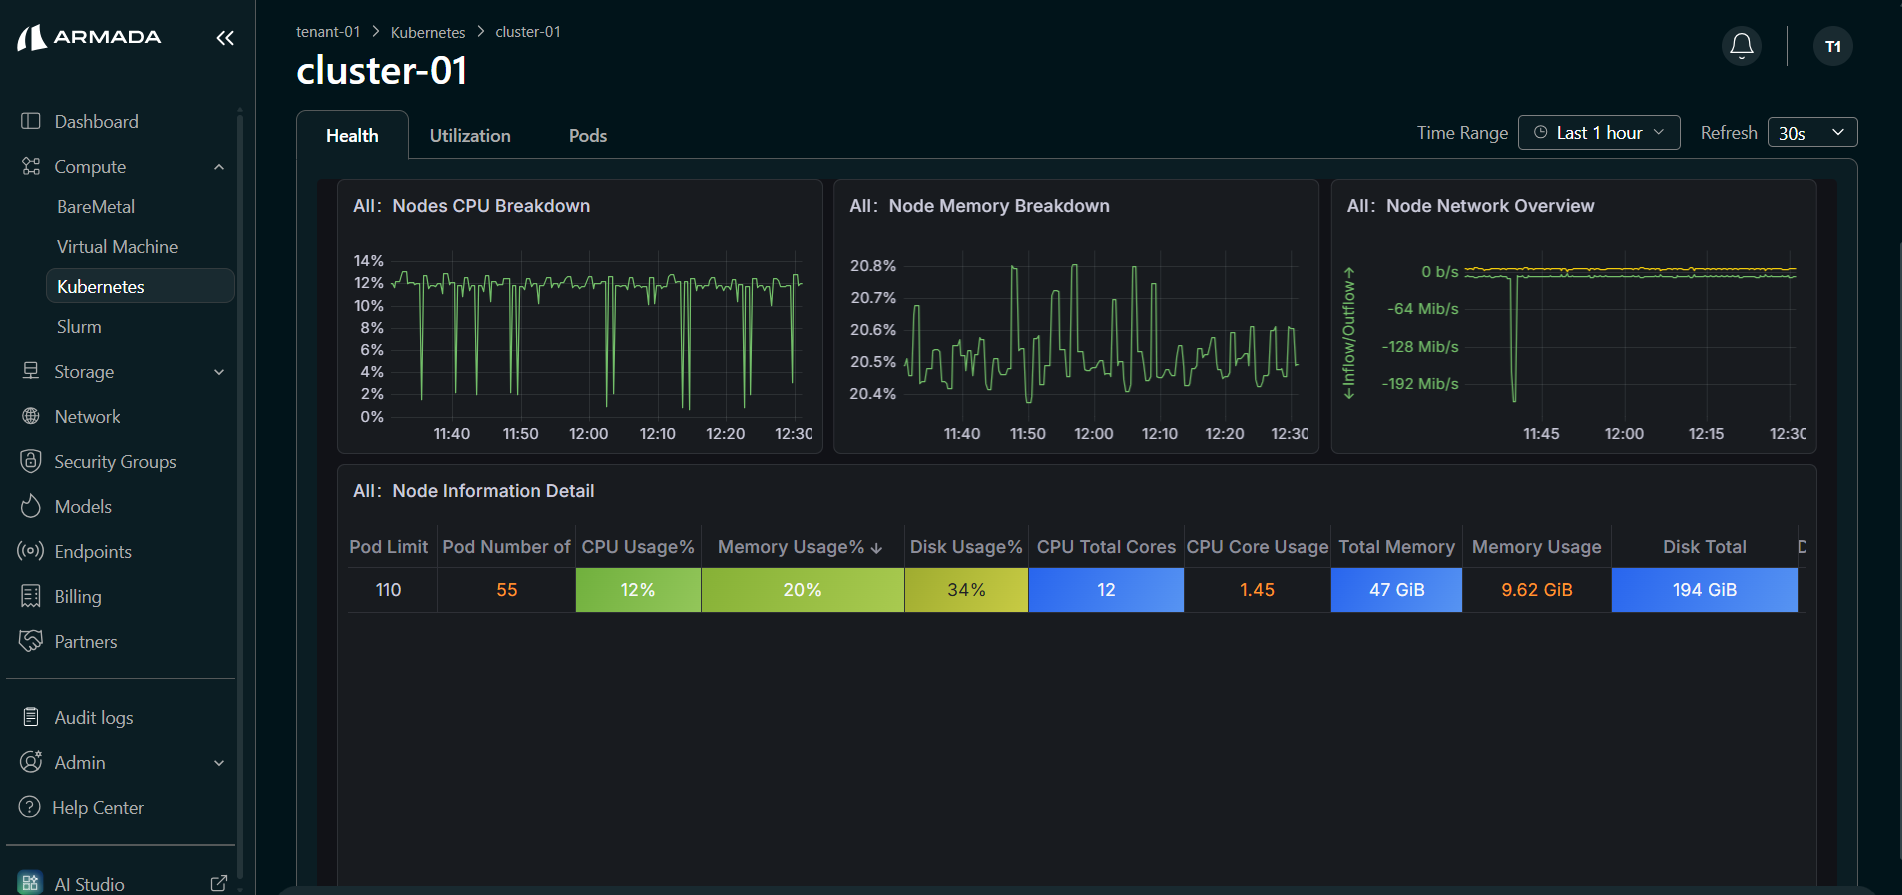Click the Partners handshake icon
1902x895 pixels.
click(31, 641)
